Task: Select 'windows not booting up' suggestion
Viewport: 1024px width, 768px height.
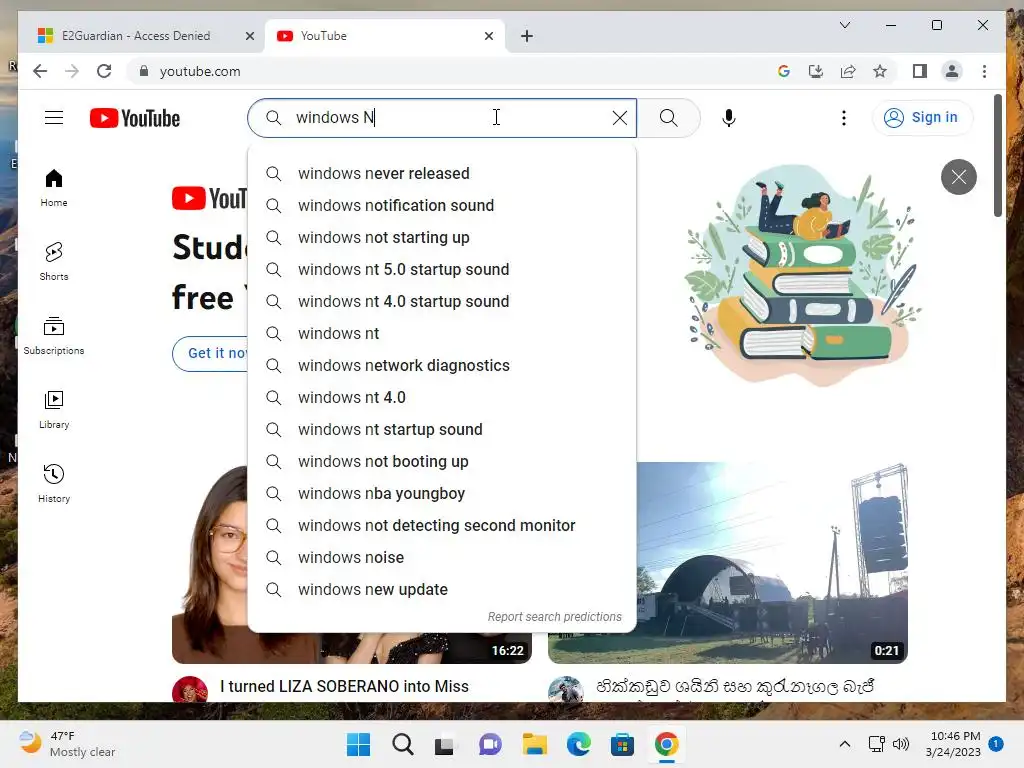Action: pos(442,462)
